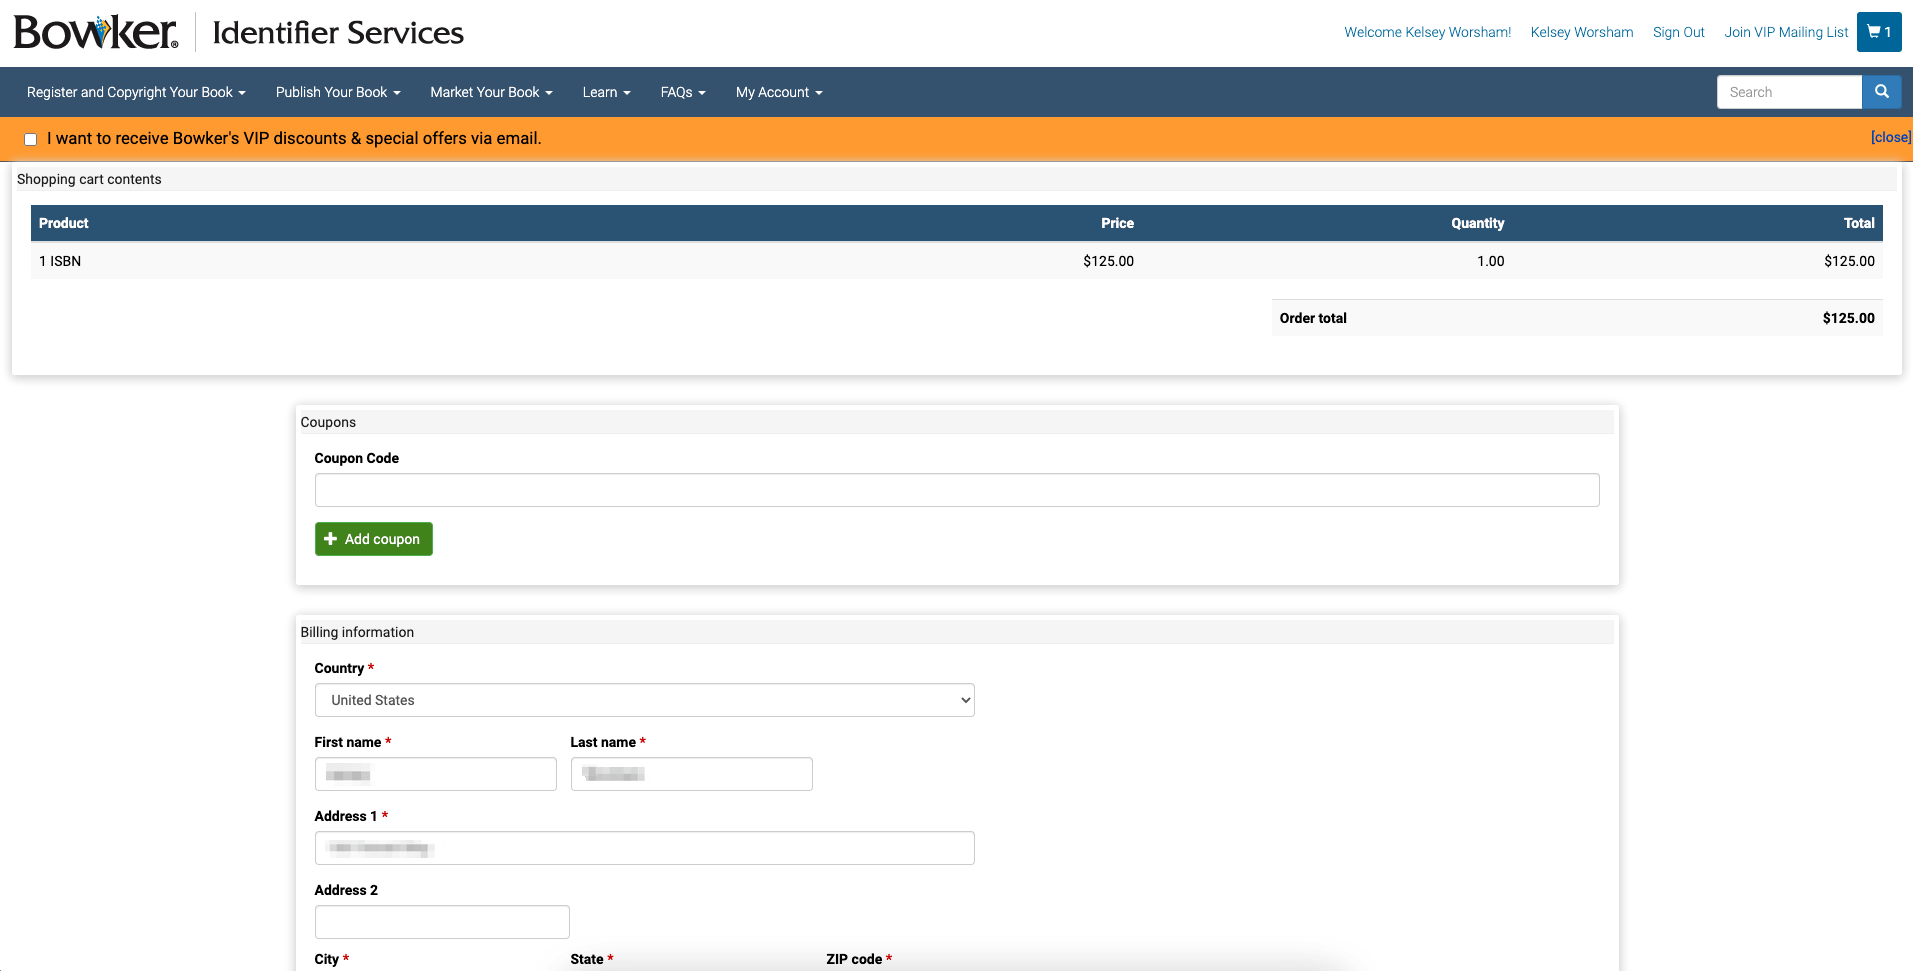Expand the Publish Your Book menu
1913x971 pixels.
[x=338, y=92]
